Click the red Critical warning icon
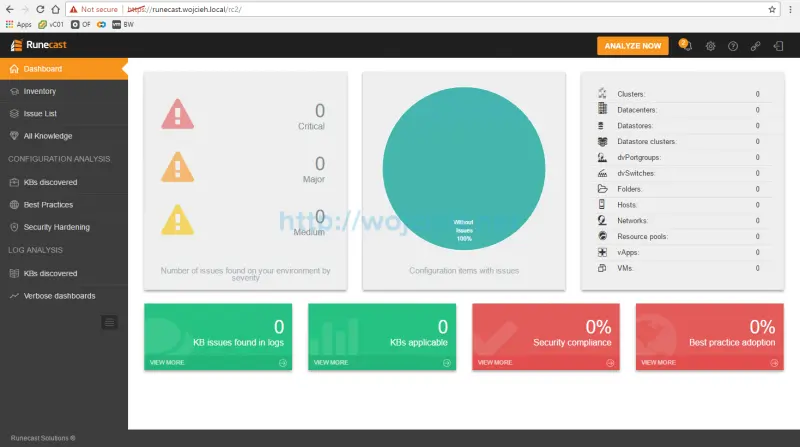 pyautogui.click(x=178, y=114)
